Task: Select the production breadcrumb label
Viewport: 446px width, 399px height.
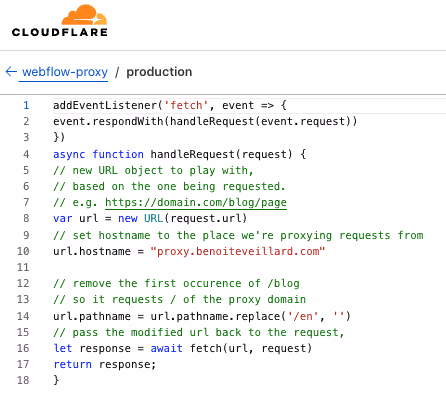Action: [159, 72]
